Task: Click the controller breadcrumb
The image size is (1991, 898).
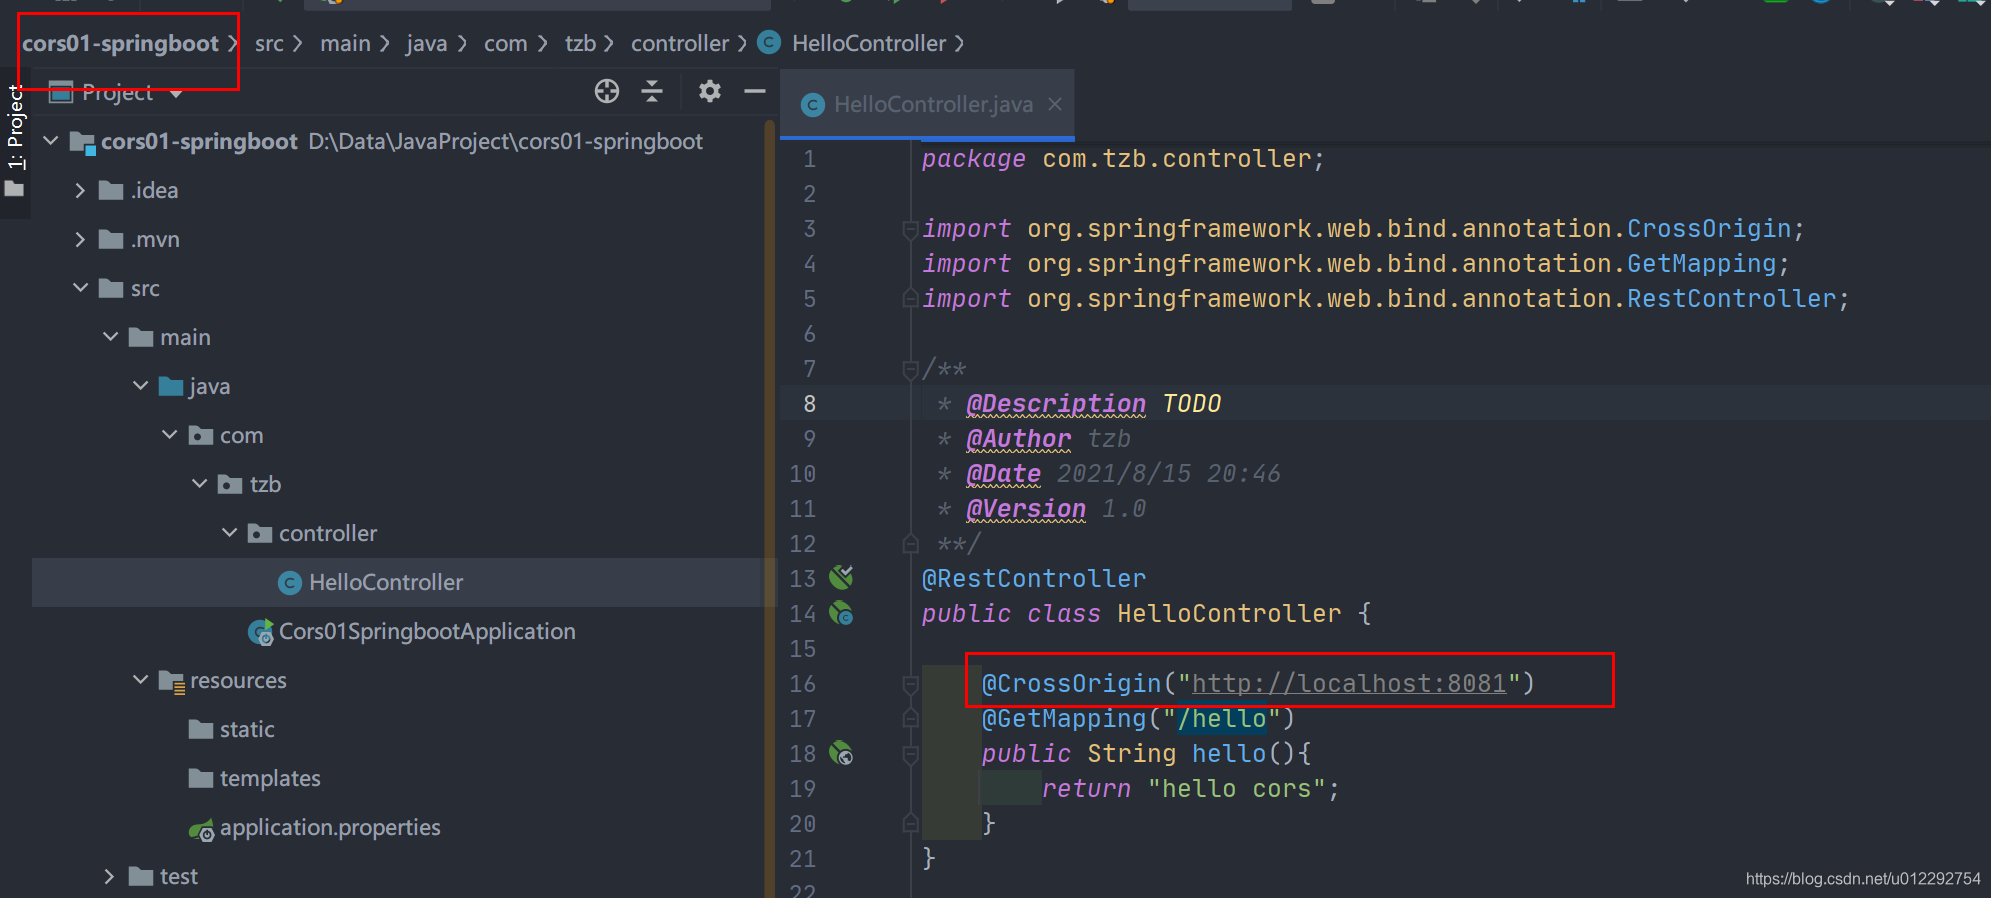Action: pos(680,43)
